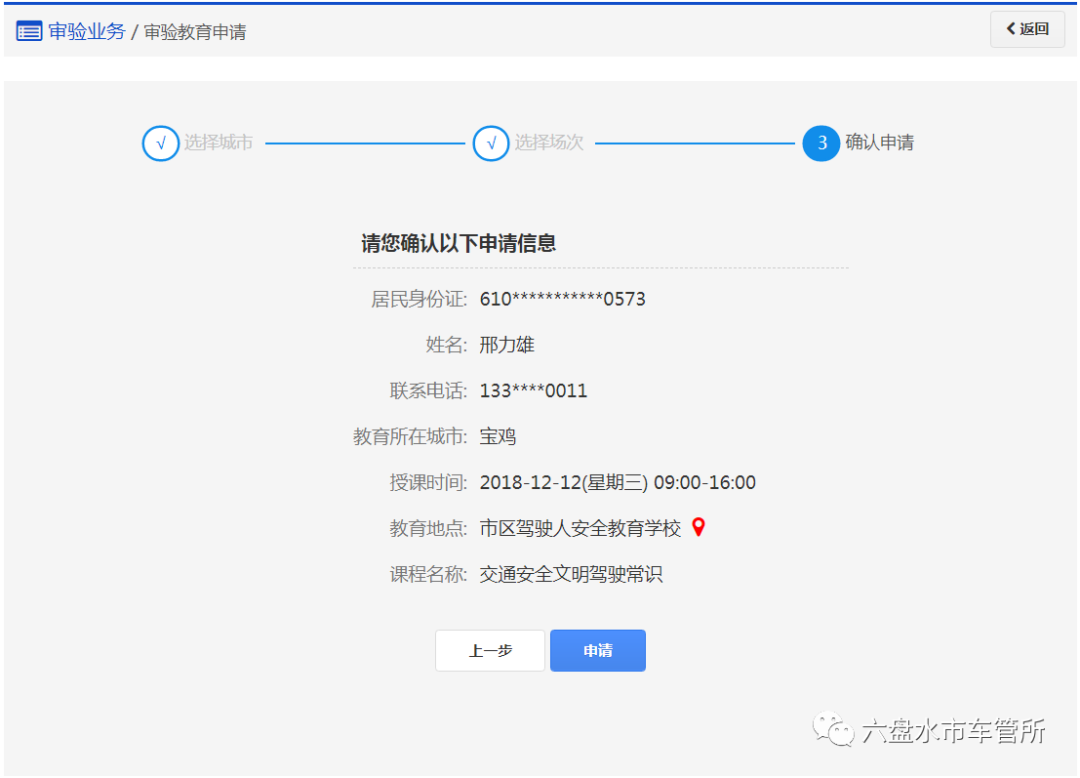Select the 选择场次 step label
The width and height of the screenshot is (1080, 778).
[551, 143]
